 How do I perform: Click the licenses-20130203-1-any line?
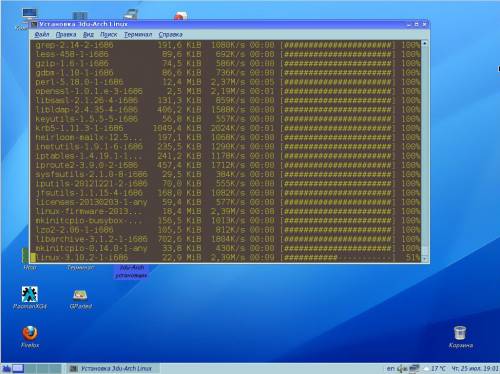(227, 202)
